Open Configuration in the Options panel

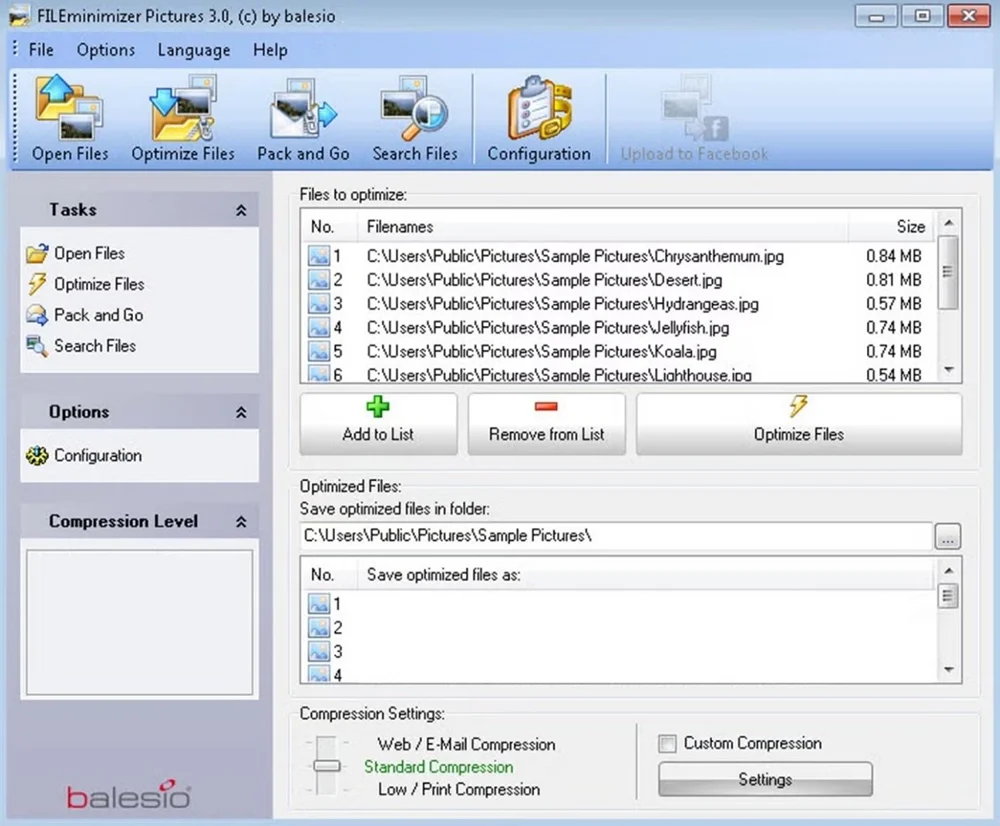tap(97, 455)
